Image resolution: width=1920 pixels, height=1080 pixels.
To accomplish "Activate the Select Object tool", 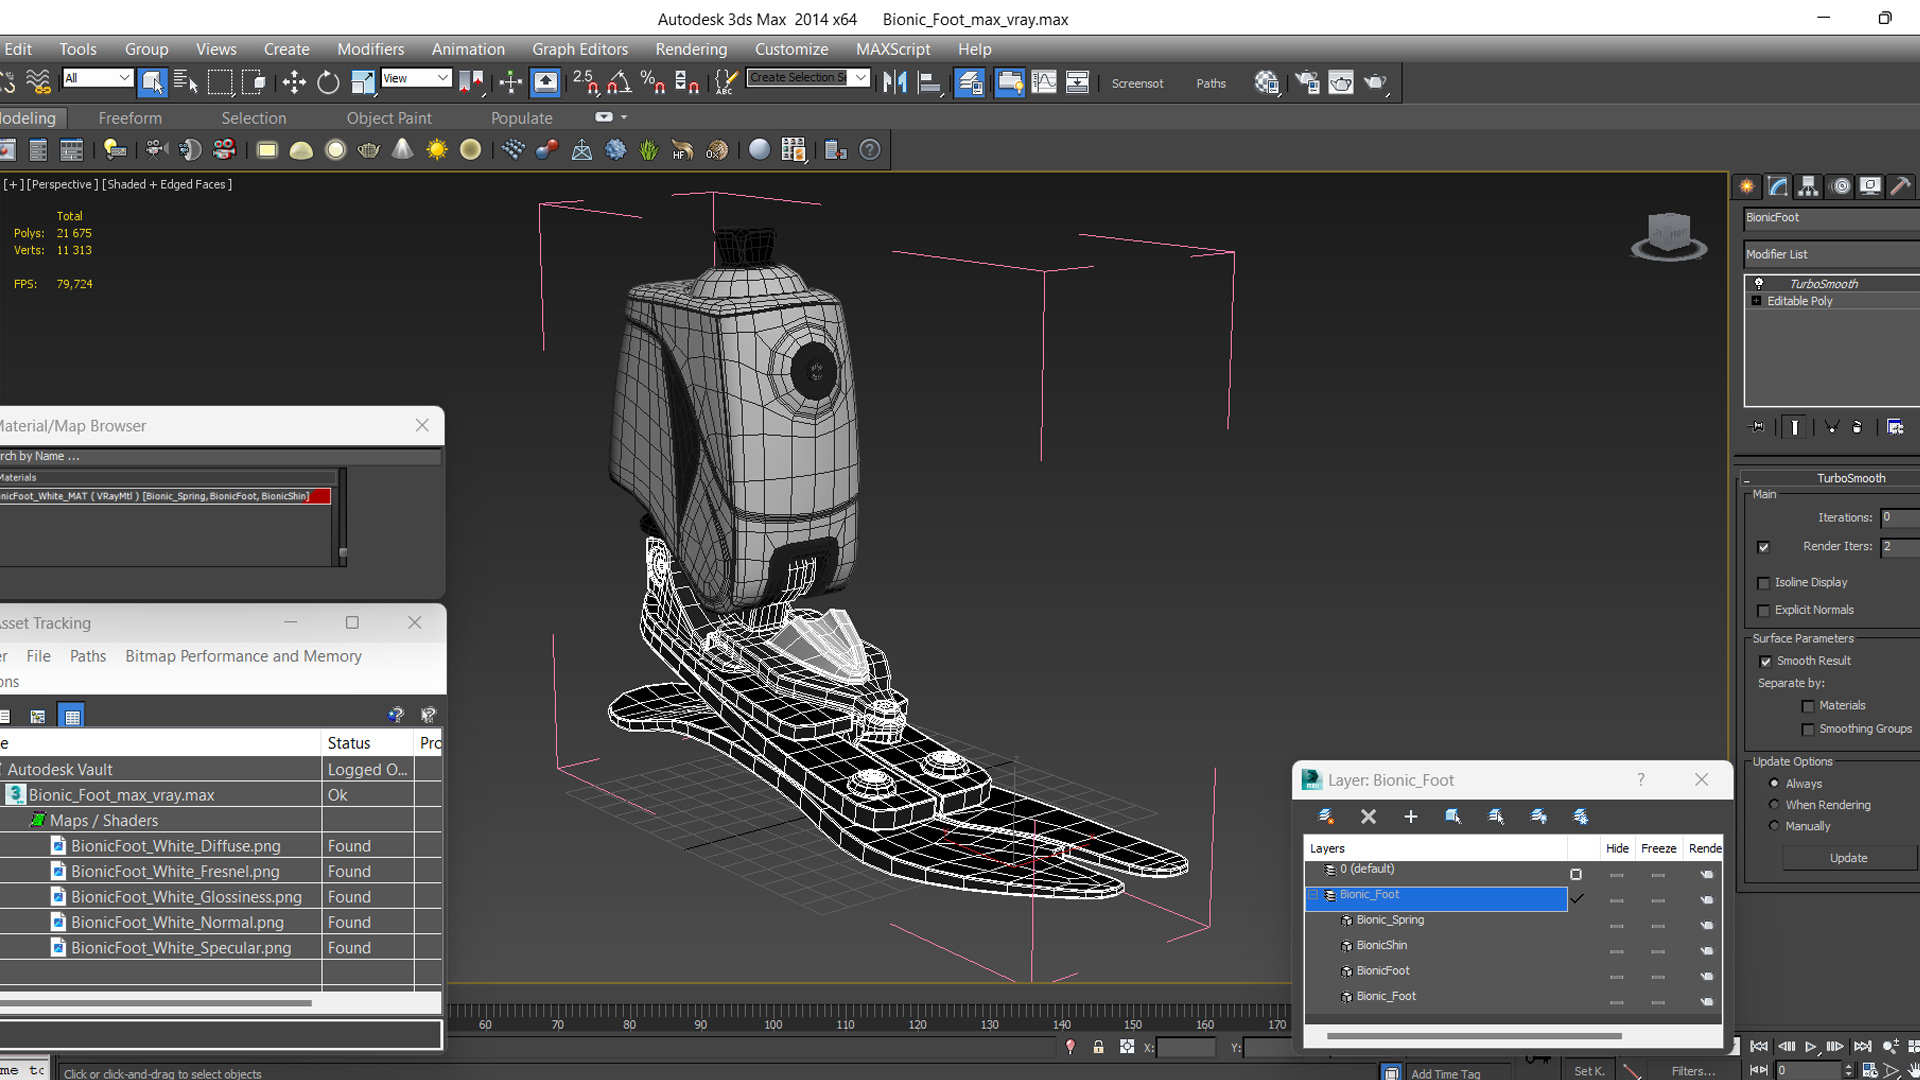I will (x=152, y=82).
